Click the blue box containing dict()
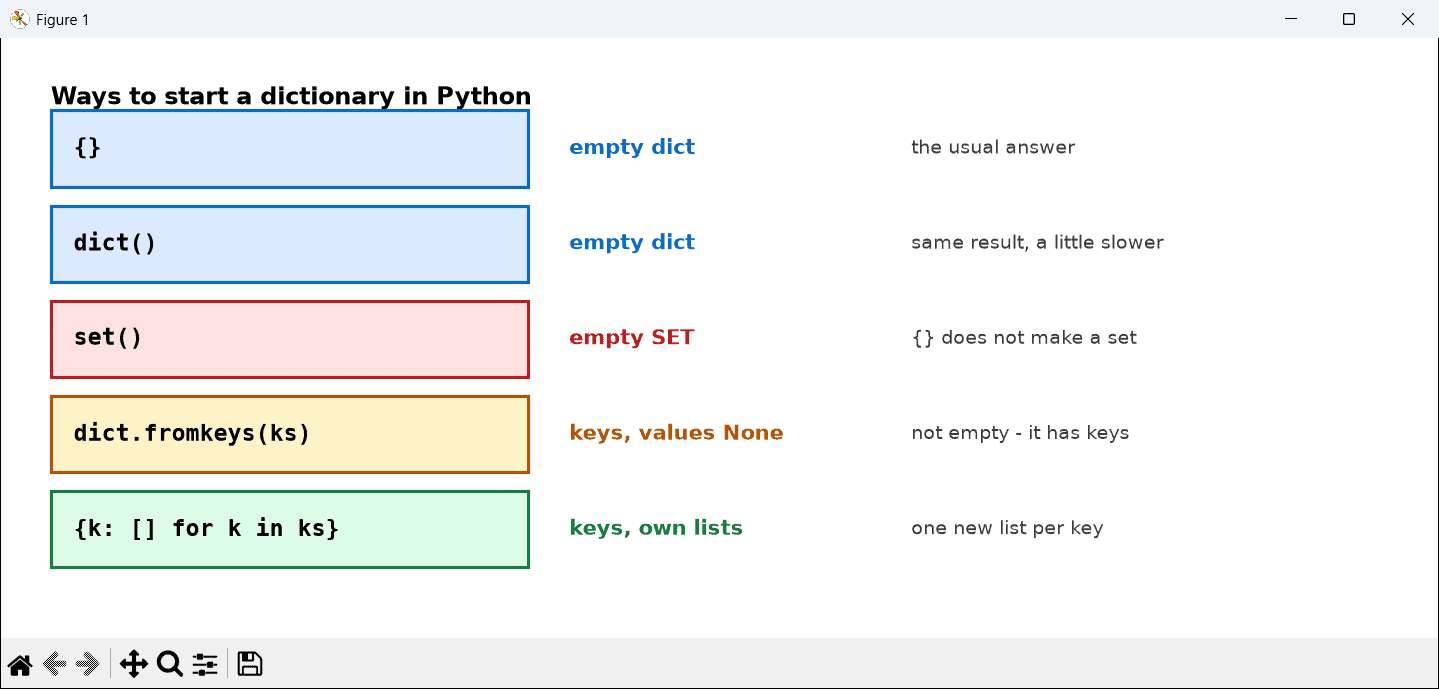This screenshot has width=1439, height=689. [290, 244]
